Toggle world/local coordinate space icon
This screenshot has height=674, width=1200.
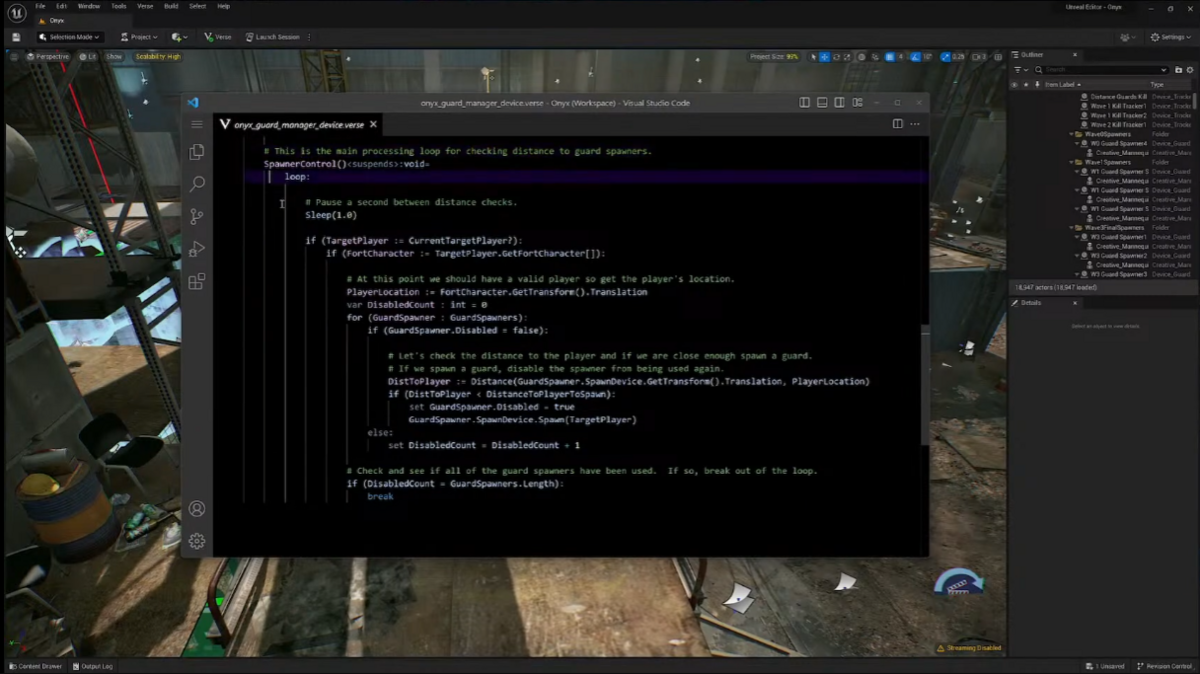862,57
